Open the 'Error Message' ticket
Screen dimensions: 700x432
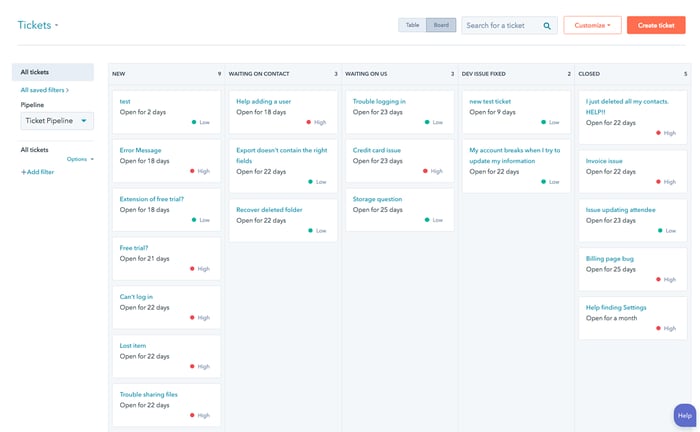[x=140, y=150]
